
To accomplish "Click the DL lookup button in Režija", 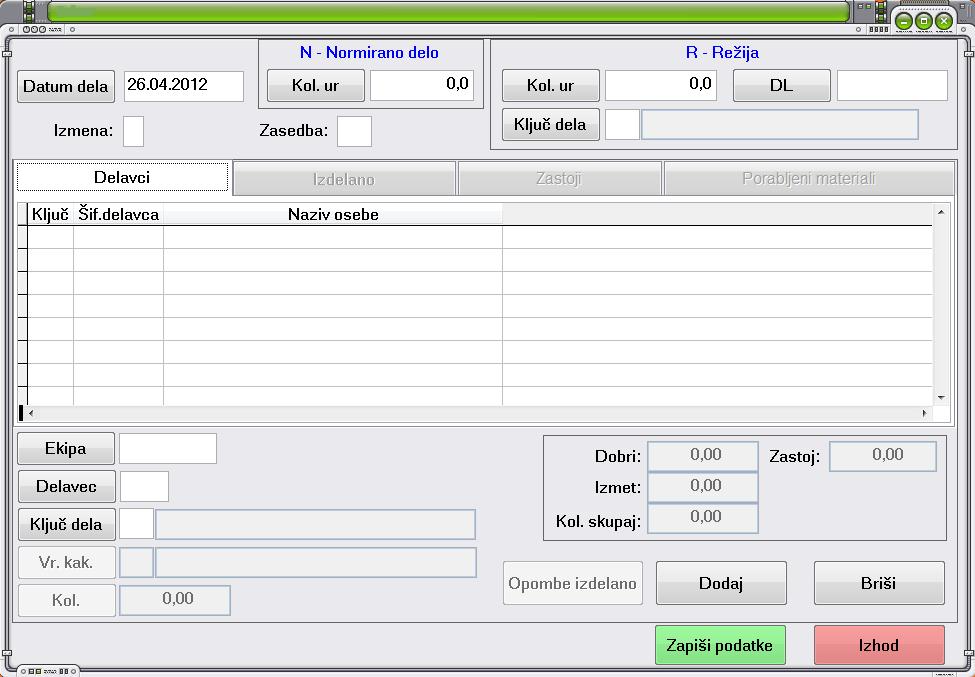I will point(782,85).
